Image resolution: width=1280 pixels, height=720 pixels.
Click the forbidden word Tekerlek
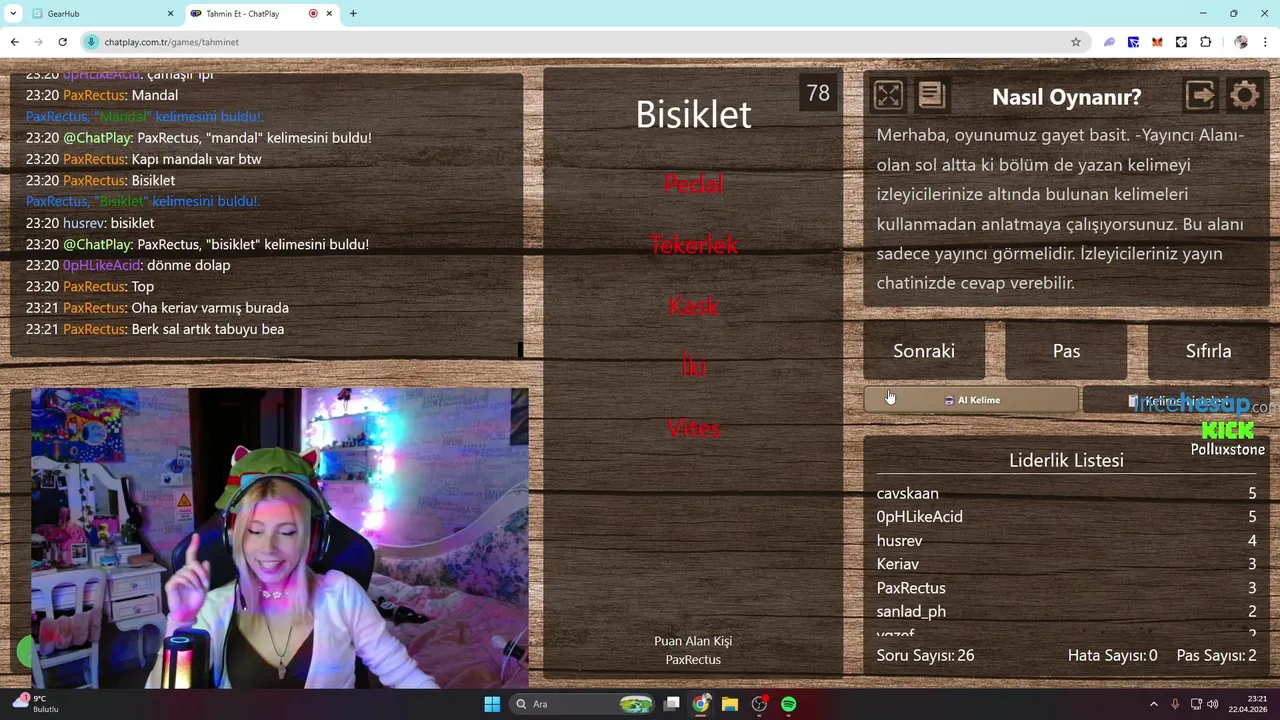click(x=693, y=245)
